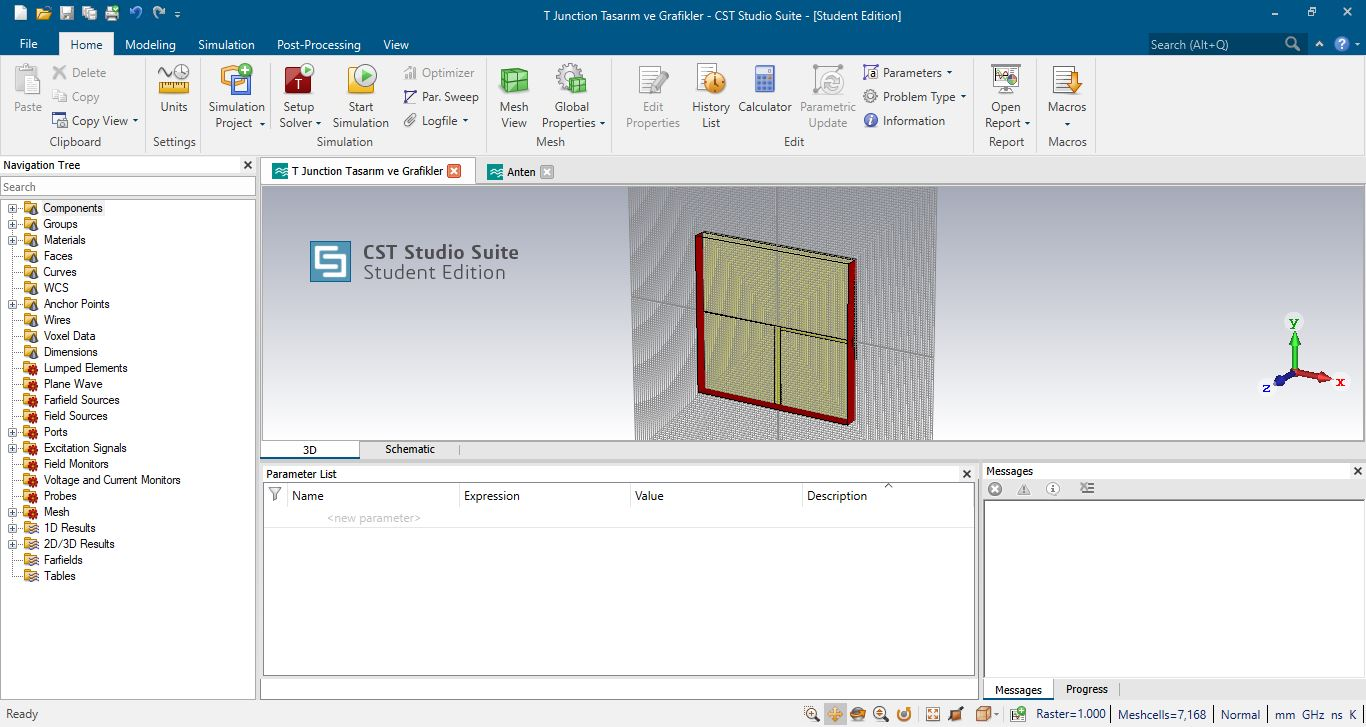Switch to Mesh View
Screen dimensions: 1366x727
514,96
